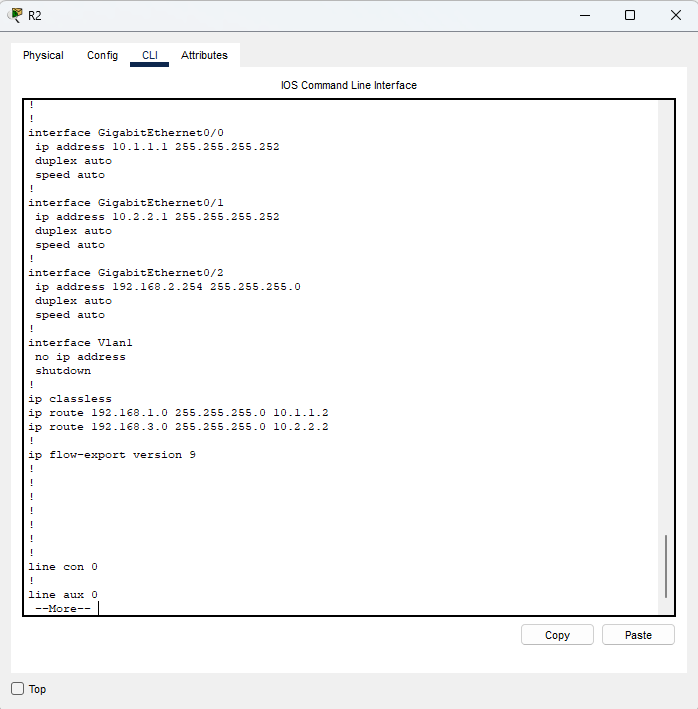Minimize the R2 window
The width and height of the screenshot is (698, 709).
click(585, 15)
